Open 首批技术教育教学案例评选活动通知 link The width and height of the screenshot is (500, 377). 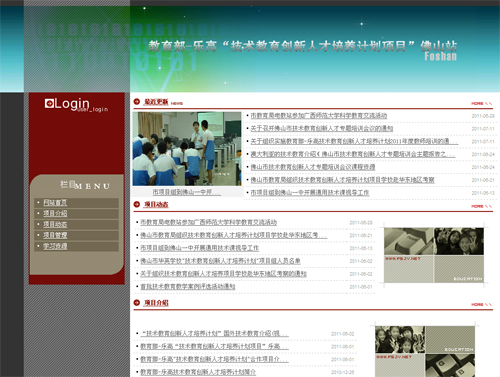[188, 287]
